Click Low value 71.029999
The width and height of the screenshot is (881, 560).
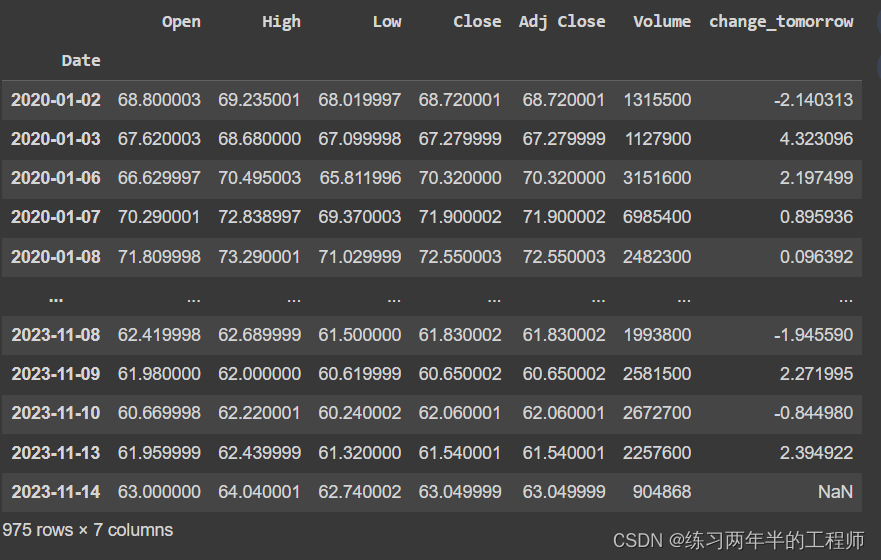(x=360, y=257)
